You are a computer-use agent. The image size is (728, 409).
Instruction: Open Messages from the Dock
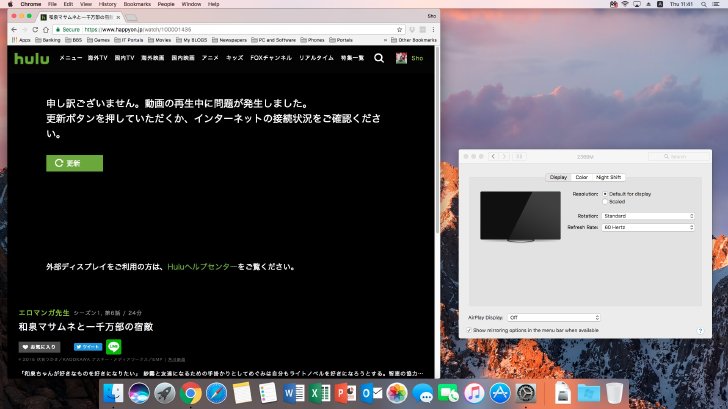(423, 393)
